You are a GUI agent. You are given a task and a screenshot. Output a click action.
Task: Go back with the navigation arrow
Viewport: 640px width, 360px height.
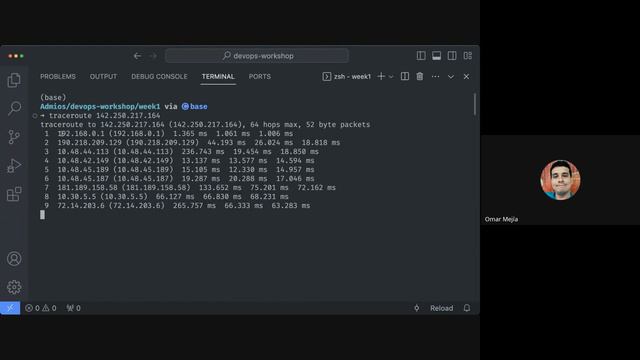tap(137, 56)
